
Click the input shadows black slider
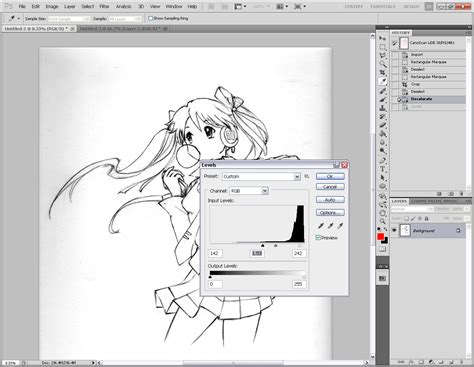click(263, 246)
